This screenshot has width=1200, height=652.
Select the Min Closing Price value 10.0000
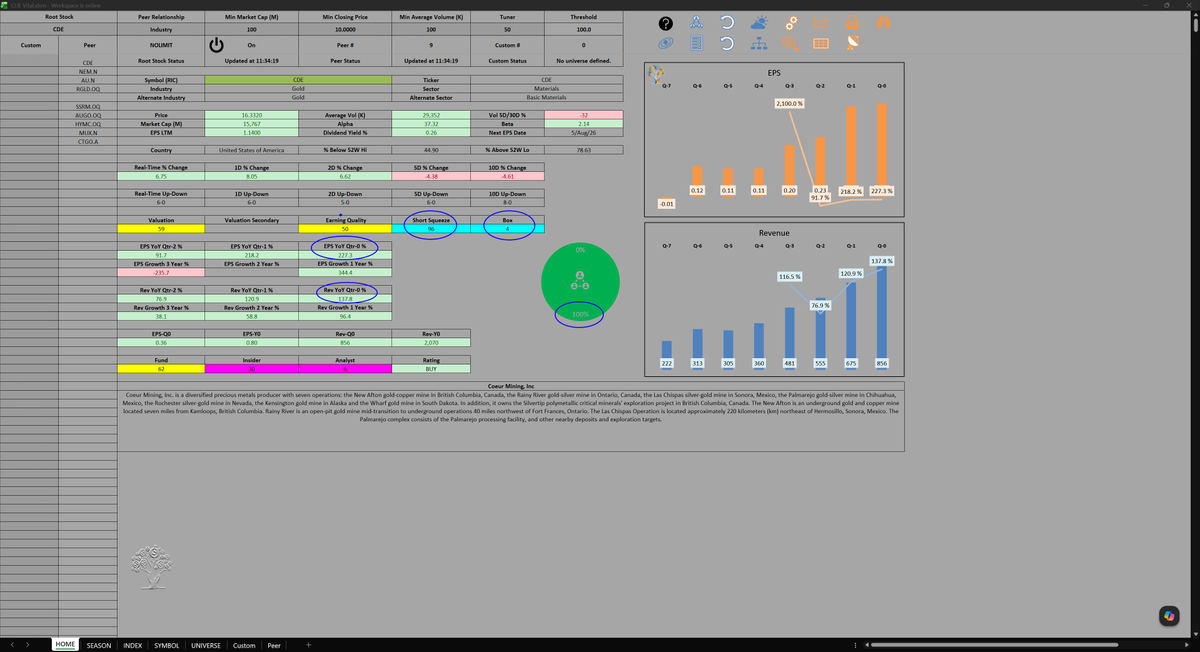(x=345, y=30)
